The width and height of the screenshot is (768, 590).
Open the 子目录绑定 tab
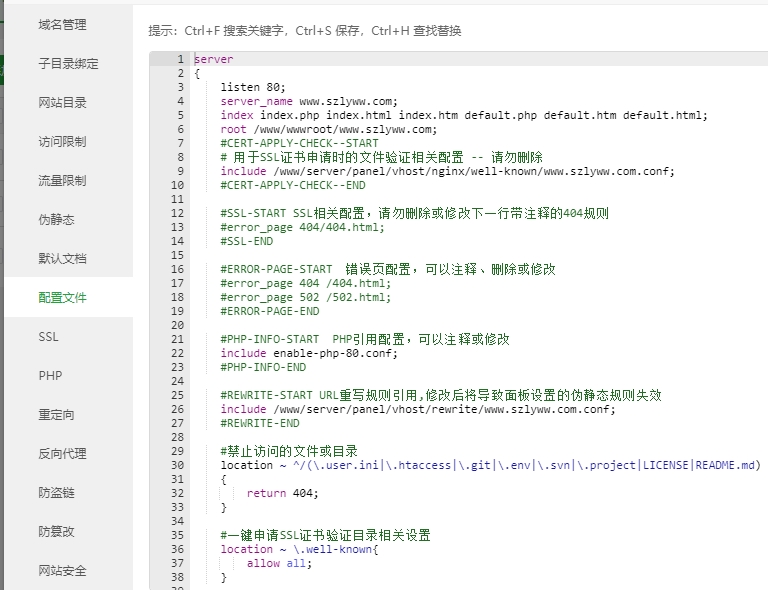pyautogui.click(x=69, y=64)
